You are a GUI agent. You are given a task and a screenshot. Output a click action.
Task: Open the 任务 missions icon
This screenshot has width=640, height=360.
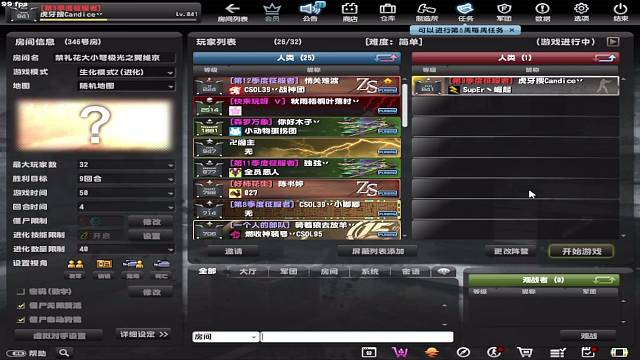click(x=465, y=12)
